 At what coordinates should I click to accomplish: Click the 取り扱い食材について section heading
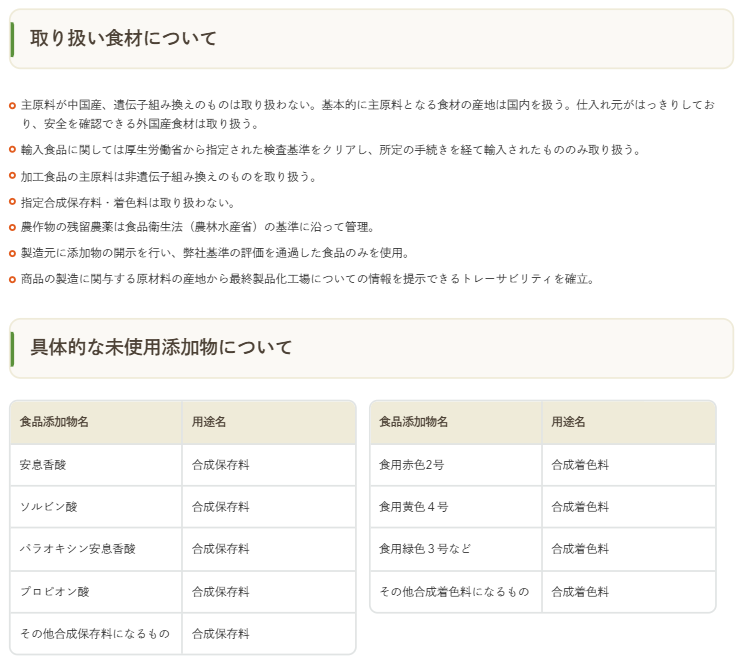(x=123, y=39)
